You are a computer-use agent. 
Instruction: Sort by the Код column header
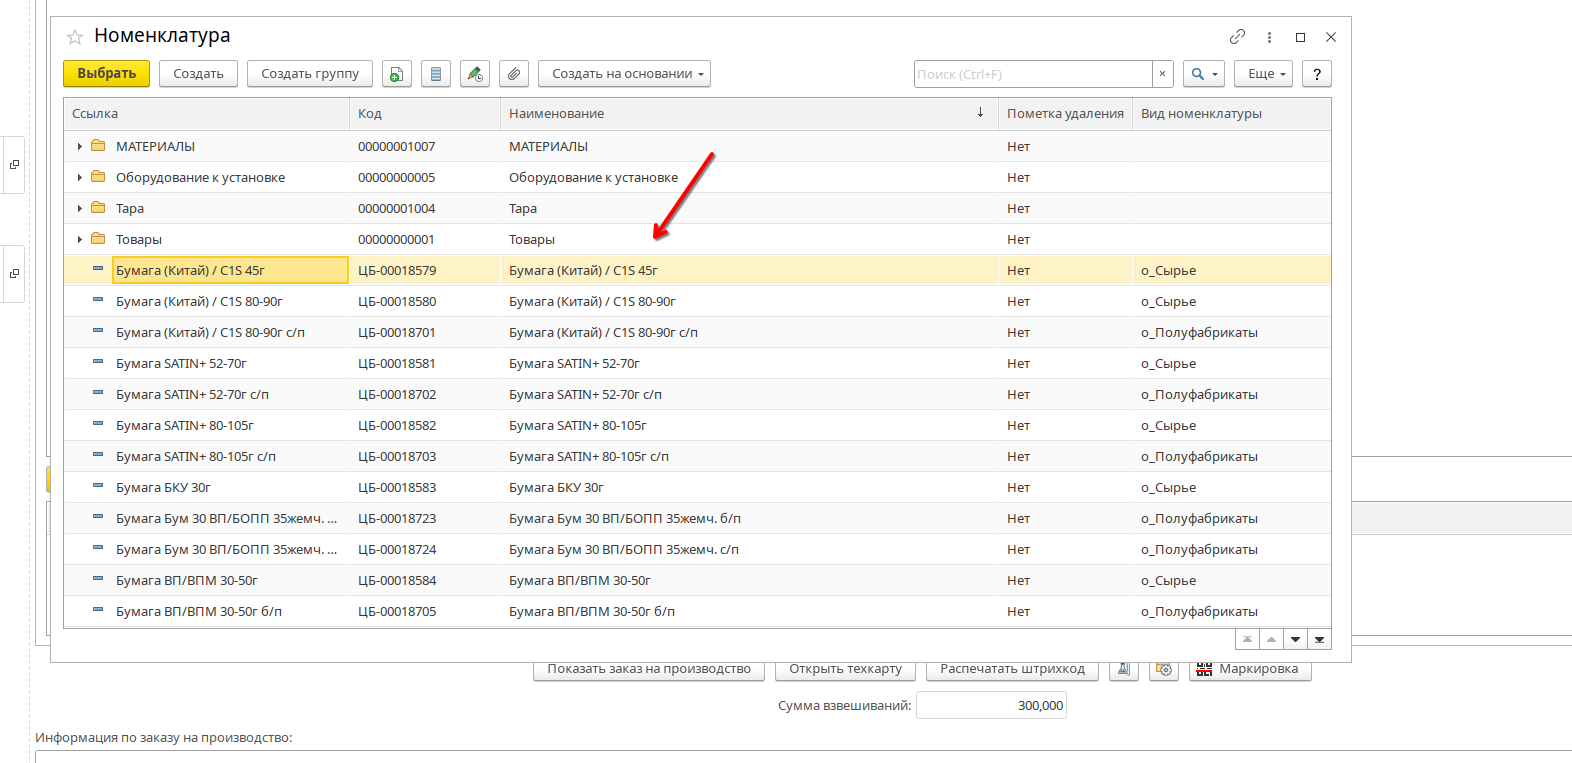coord(424,114)
